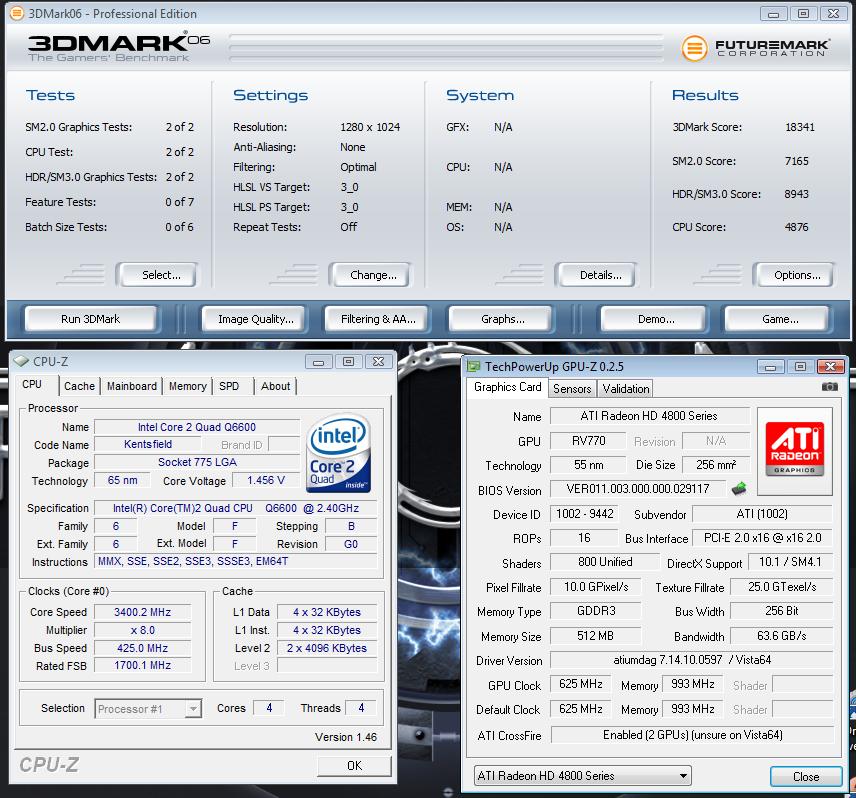The height and width of the screenshot is (798, 856).
Task: Switch to the Mainboard tab in CPU-Z
Action: coord(132,386)
